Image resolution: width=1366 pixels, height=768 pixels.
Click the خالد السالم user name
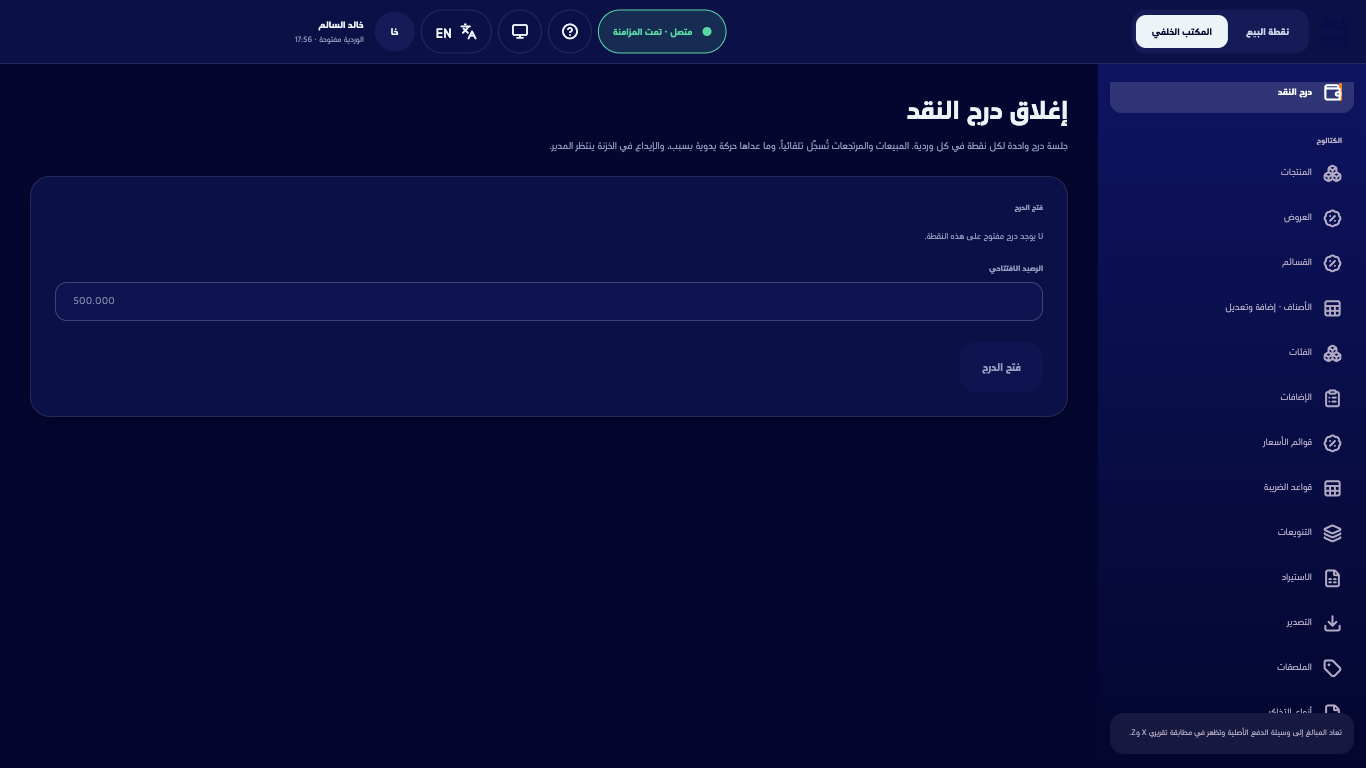coord(341,24)
